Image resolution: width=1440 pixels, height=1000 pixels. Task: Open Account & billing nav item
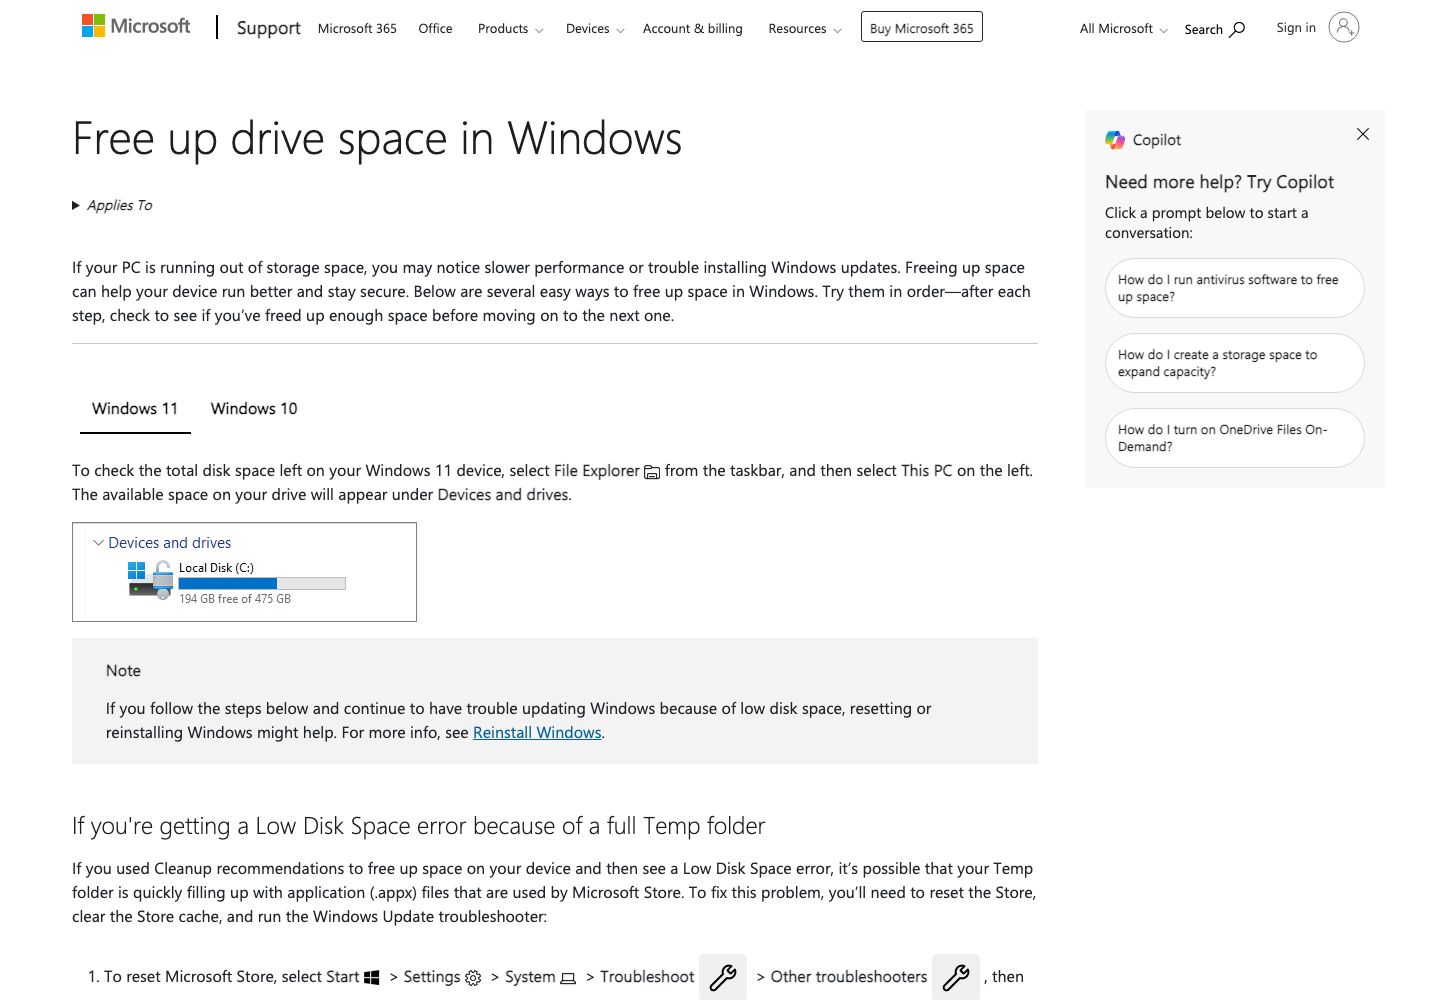pos(693,29)
